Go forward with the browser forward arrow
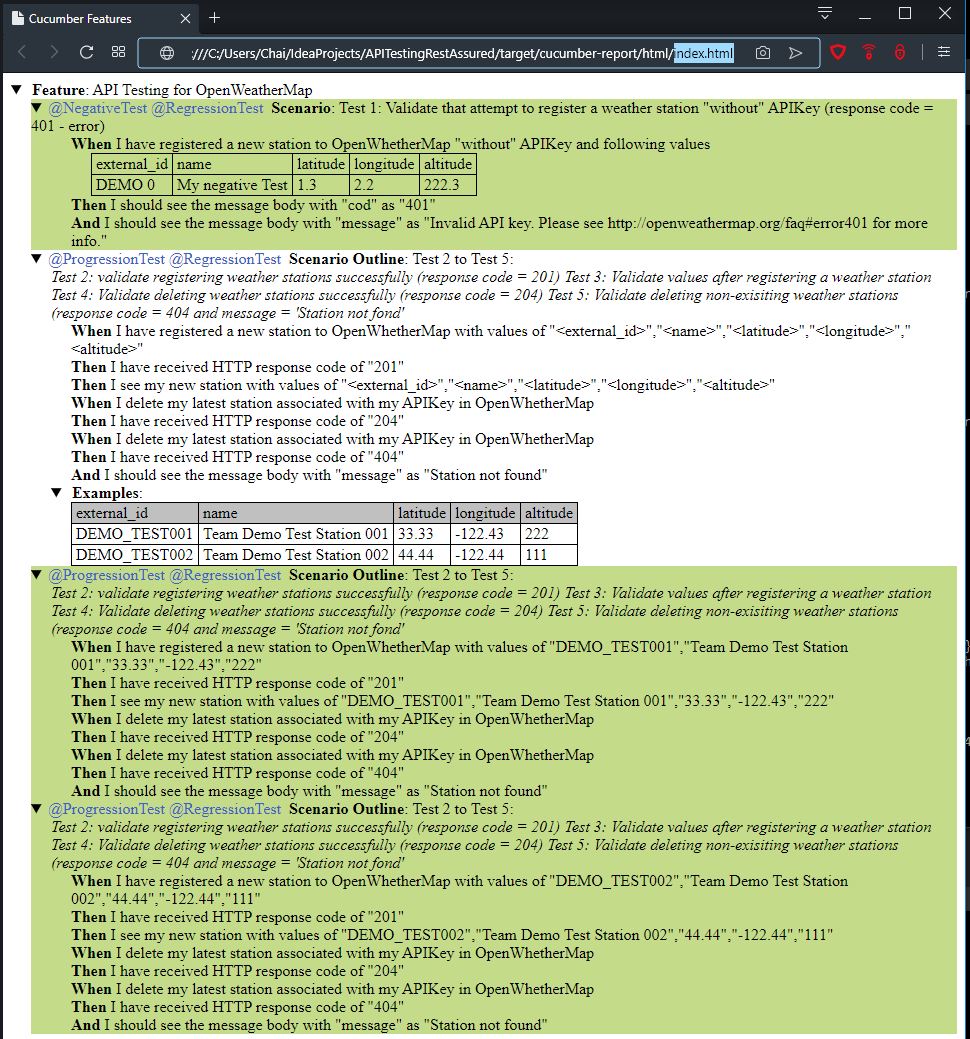The width and height of the screenshot is (970, 1039). click(x=54, y=52)
